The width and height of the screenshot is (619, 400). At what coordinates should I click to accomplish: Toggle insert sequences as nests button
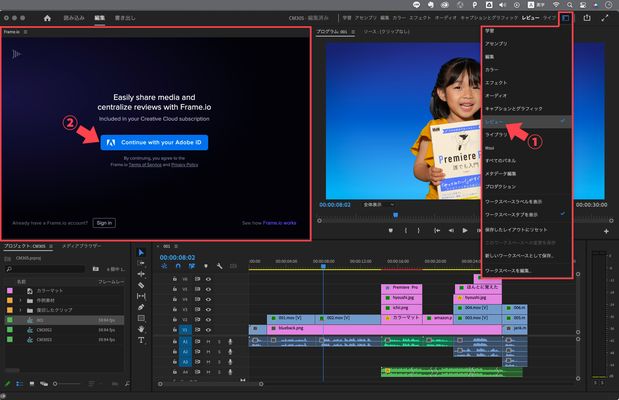(164, 266)
